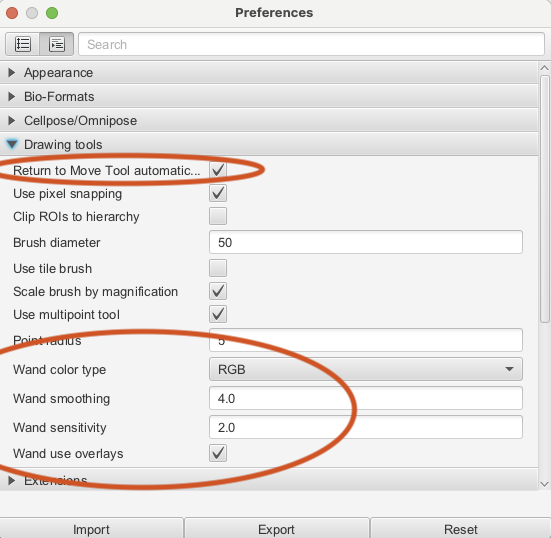
Task: Enable Use tile brush checkbox
Action: click(x=218, y=268)
